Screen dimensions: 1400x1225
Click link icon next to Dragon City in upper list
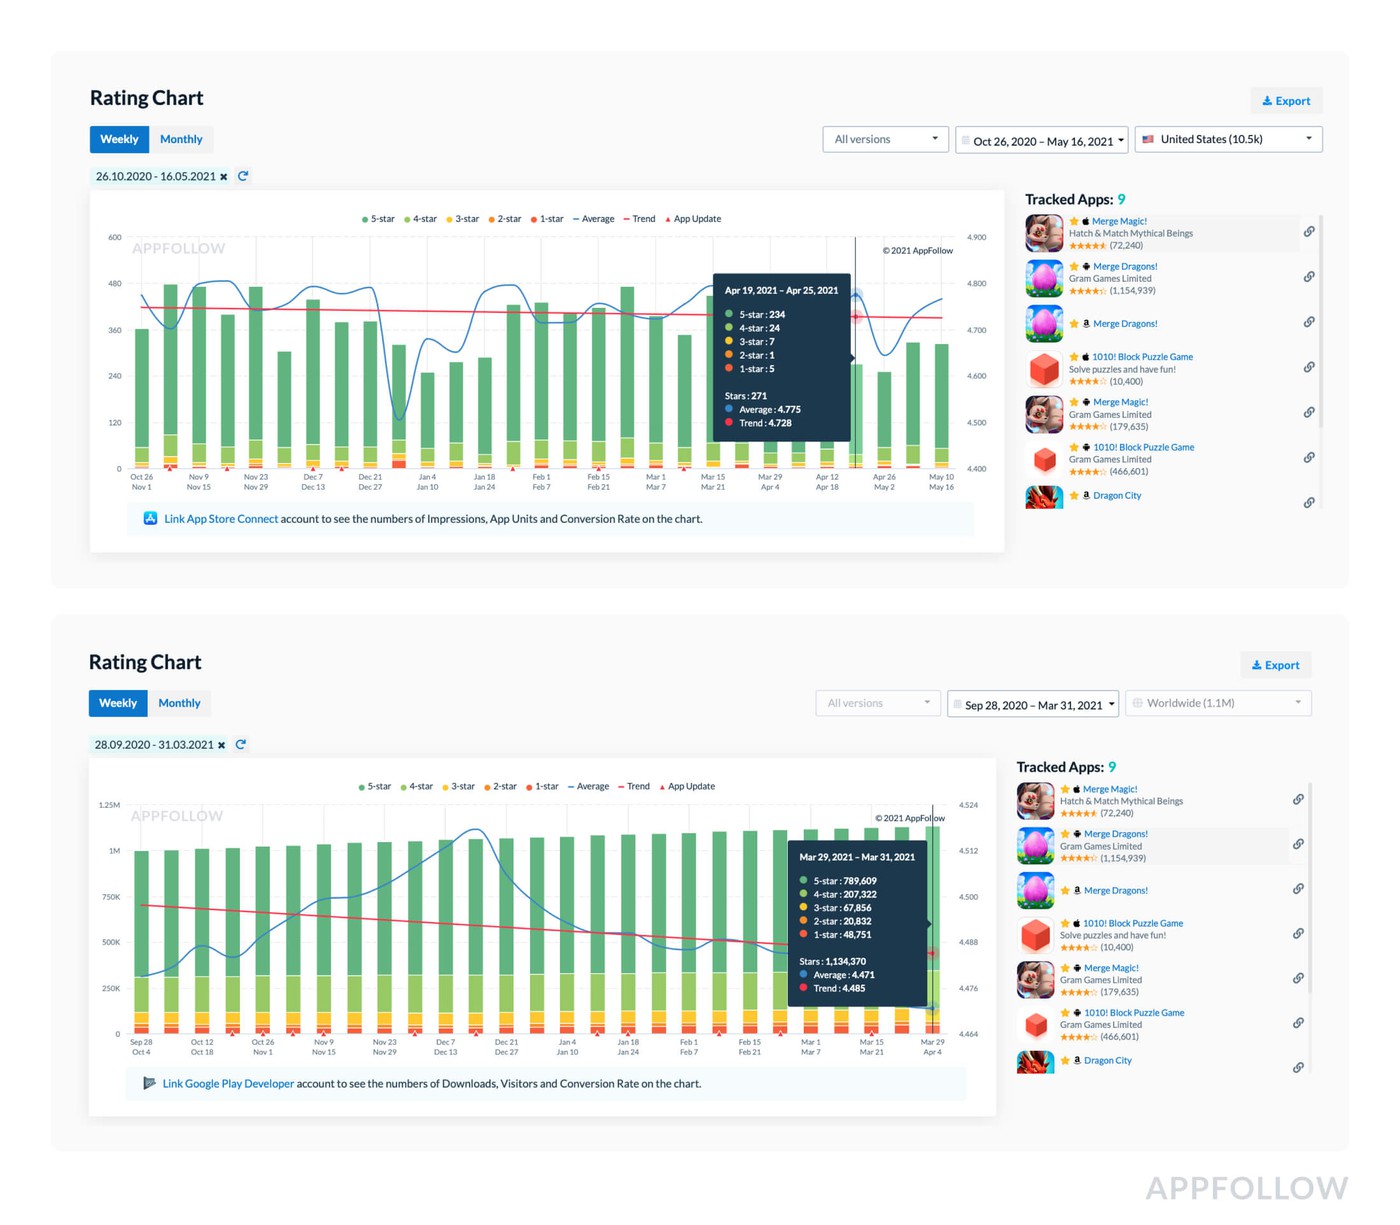tap(1308, 502)
